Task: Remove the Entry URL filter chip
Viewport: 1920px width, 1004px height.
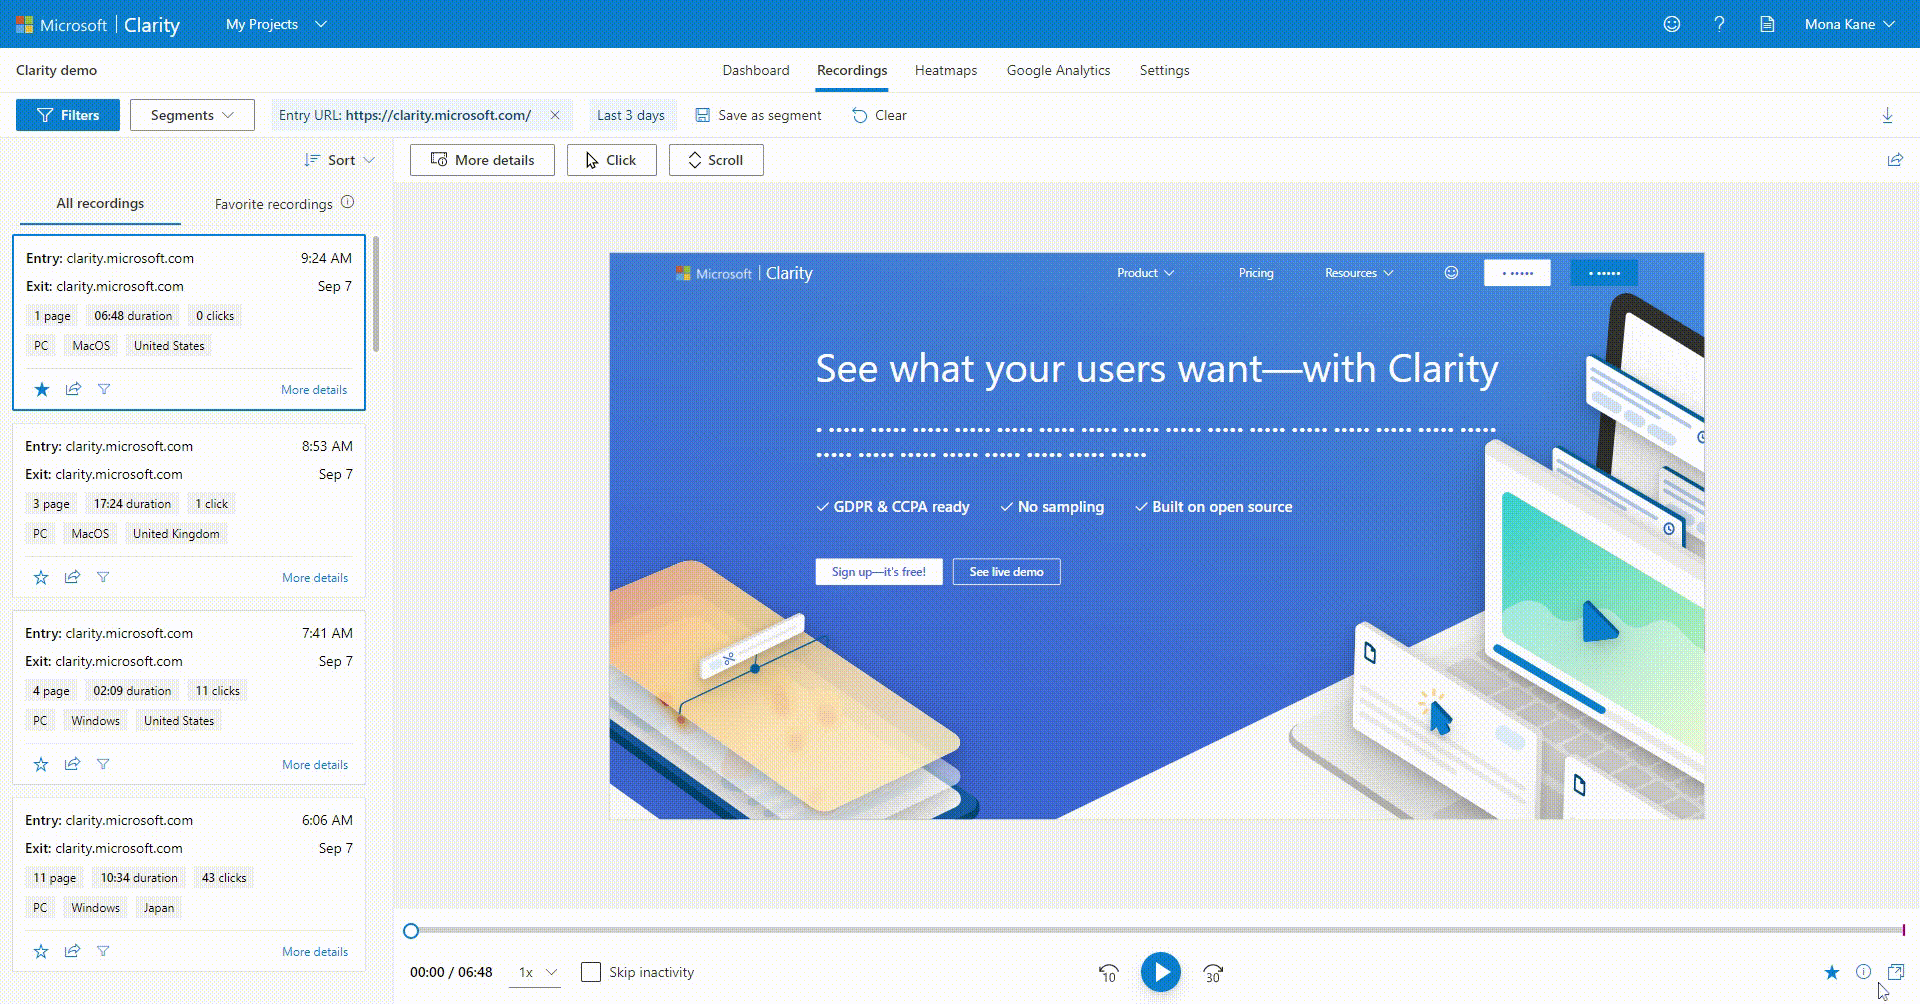Action: click(x=556, y=114)
